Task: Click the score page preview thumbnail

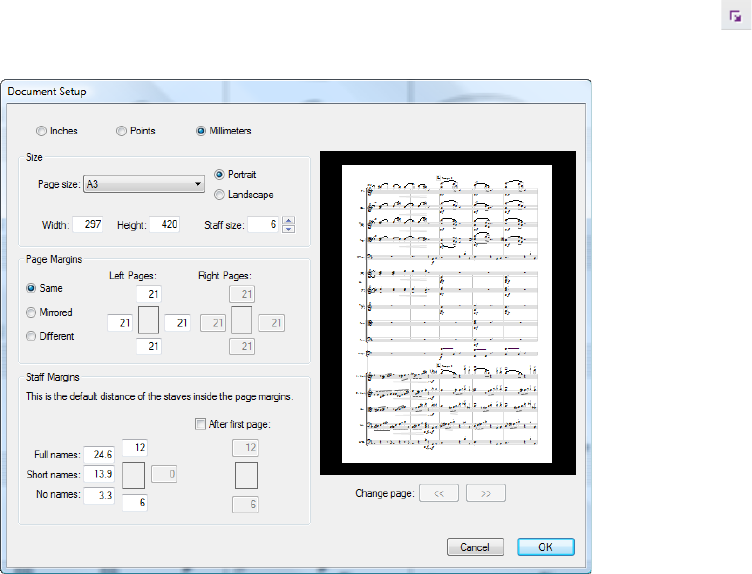Action: tap(447, 314)
